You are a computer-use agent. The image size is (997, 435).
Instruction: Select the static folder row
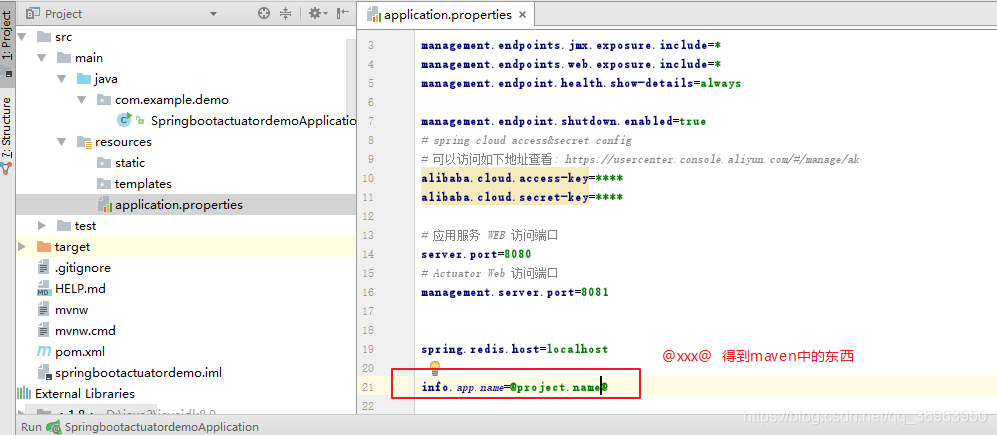[186, 163]
